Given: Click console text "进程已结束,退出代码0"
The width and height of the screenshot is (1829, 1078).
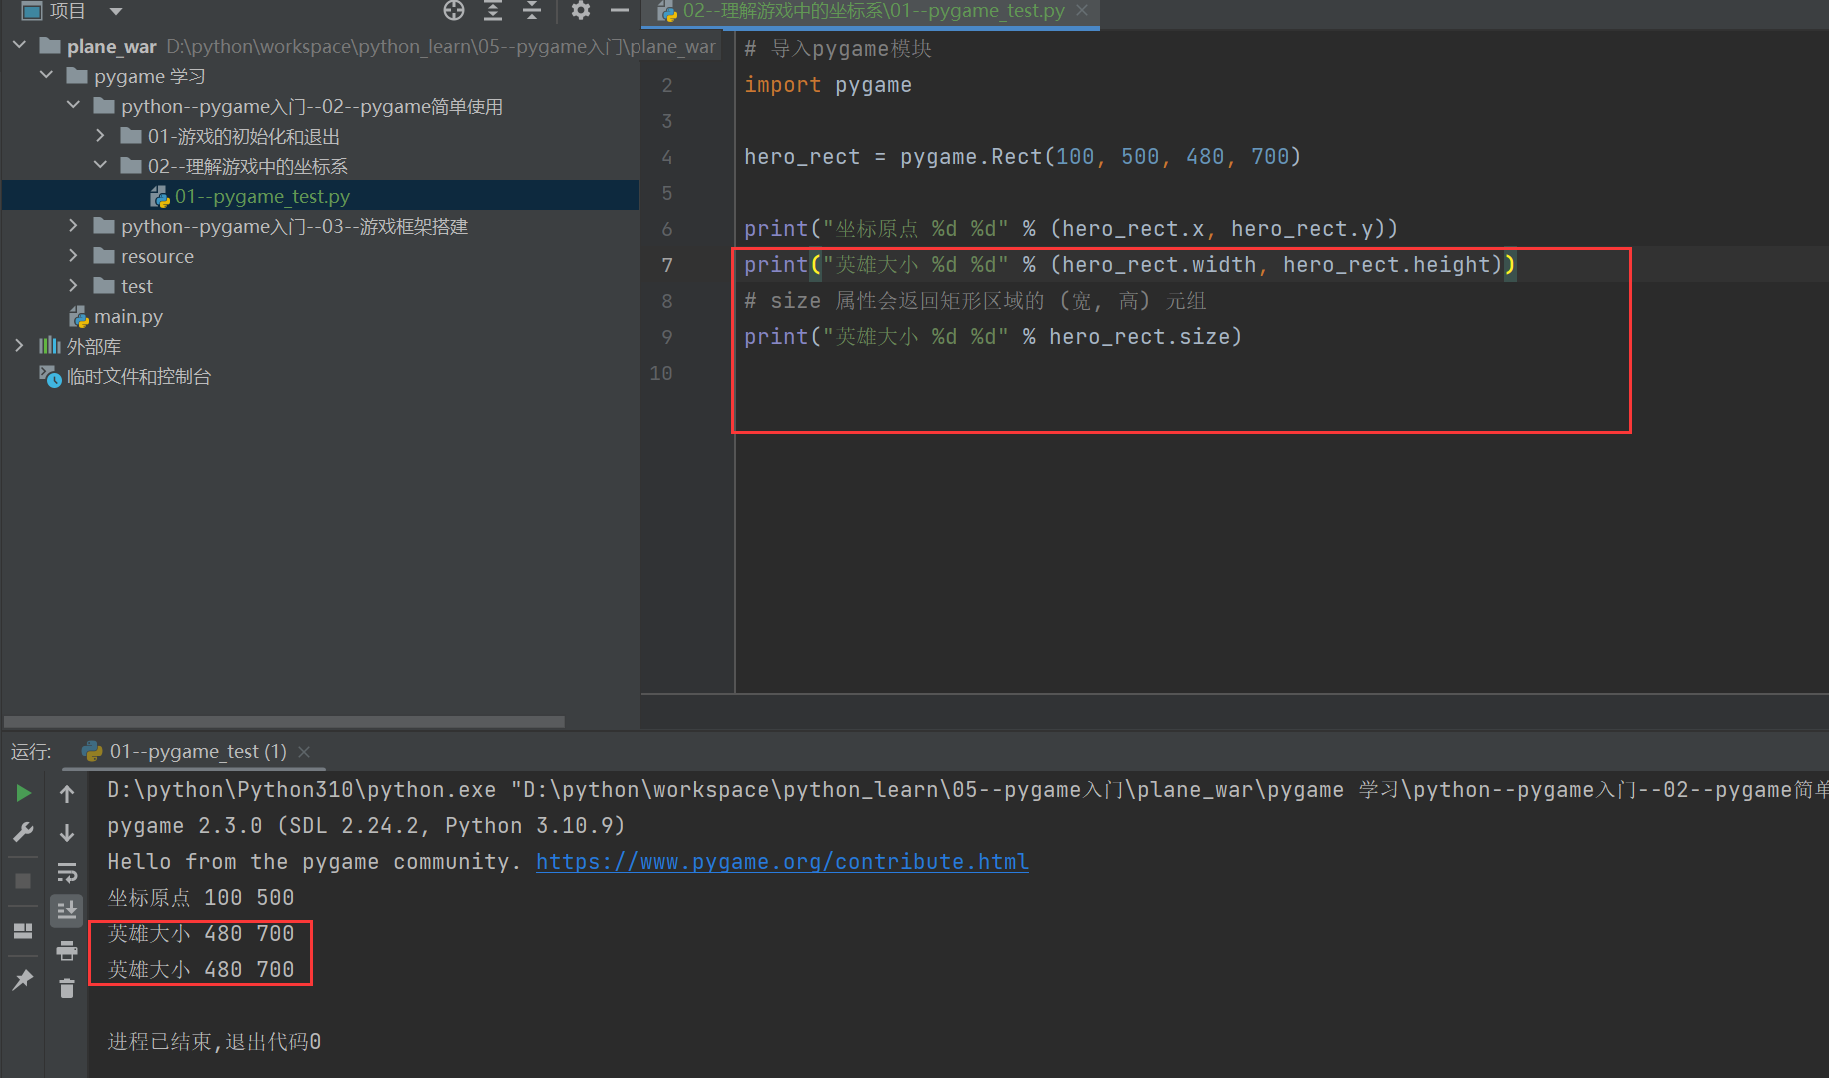Looking at the screenshot, I should pyautogui.click(x=214, y=1042).
